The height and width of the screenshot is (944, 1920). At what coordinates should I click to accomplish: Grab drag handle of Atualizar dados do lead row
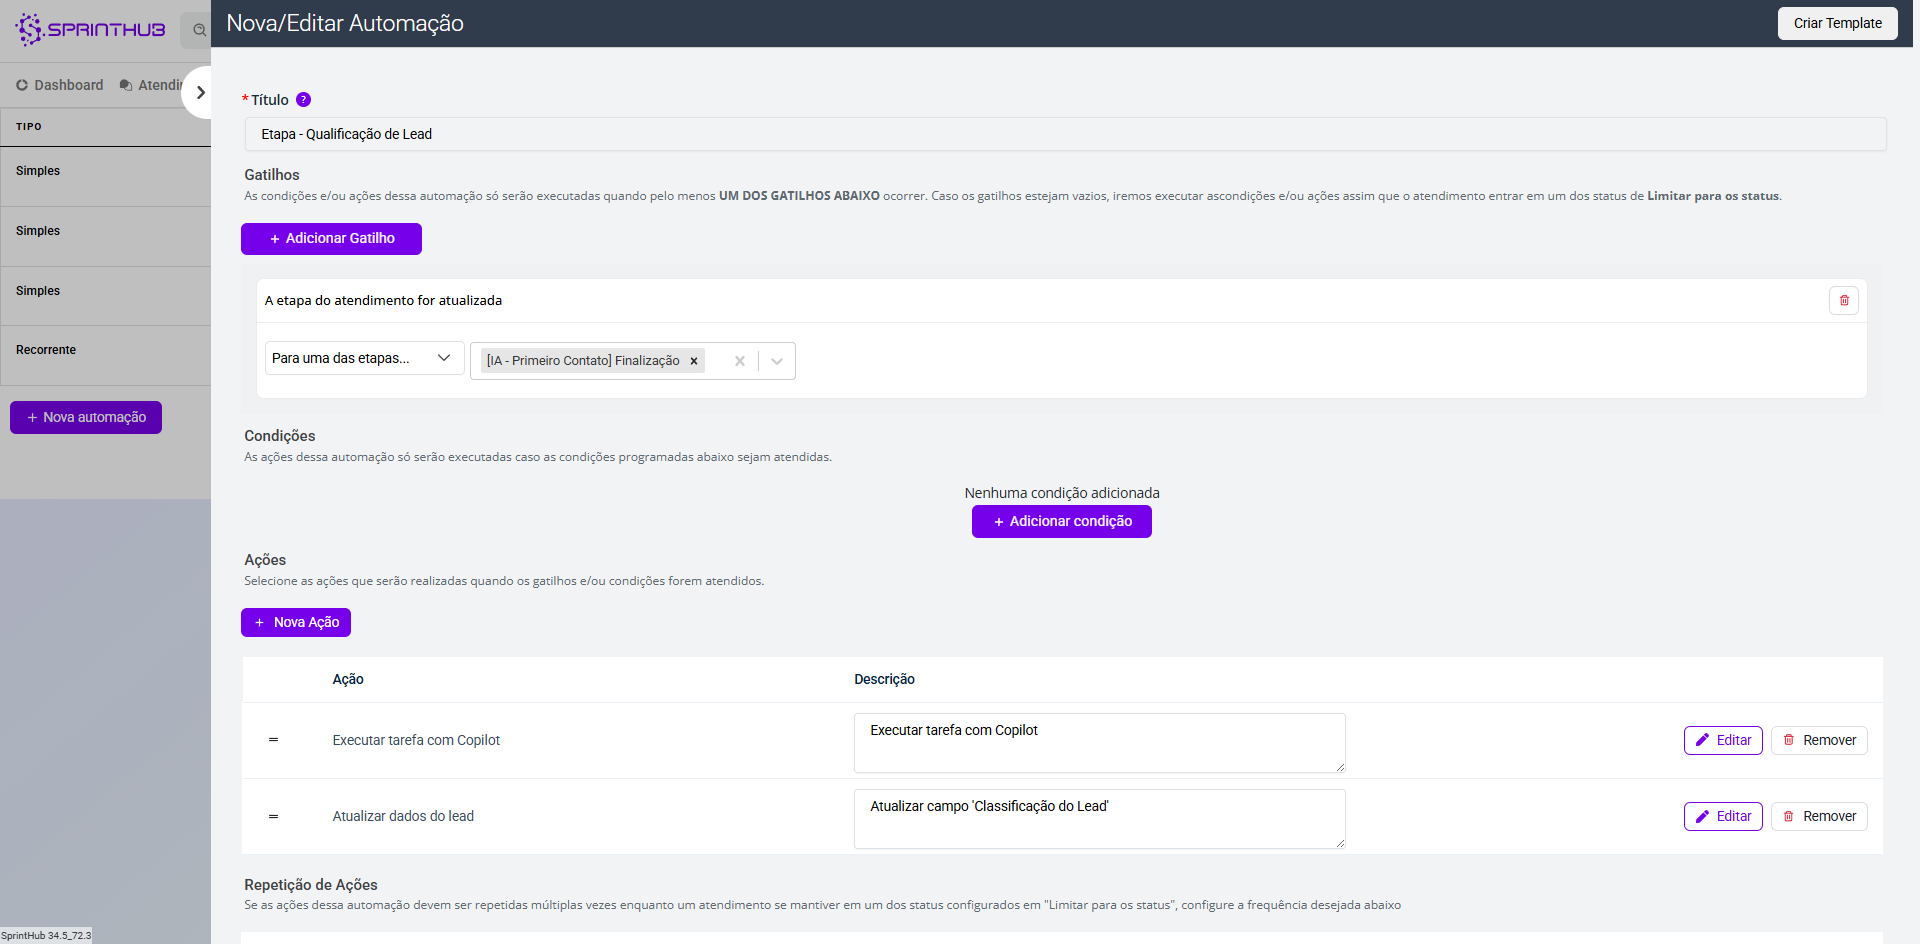[273, 817]
